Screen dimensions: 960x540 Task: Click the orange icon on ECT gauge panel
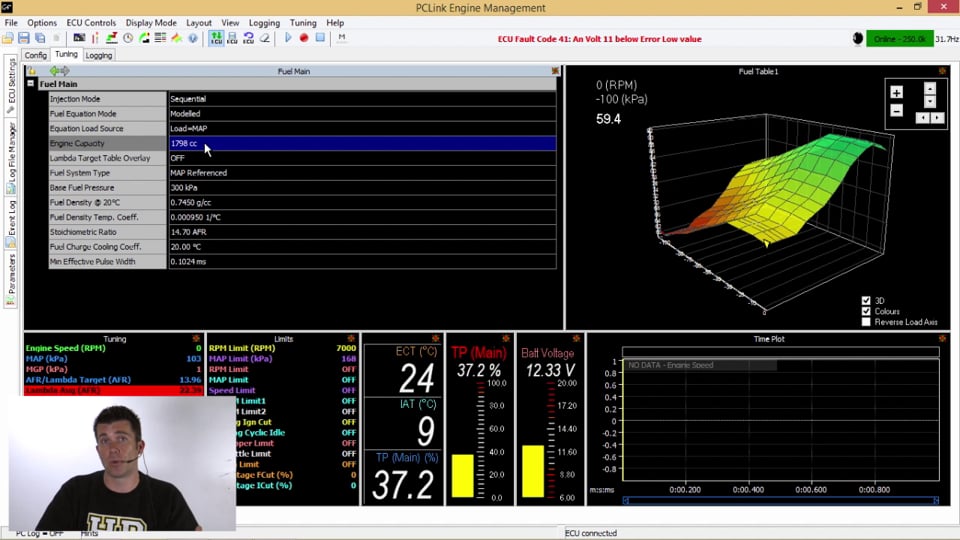click(x=435, y=339)
